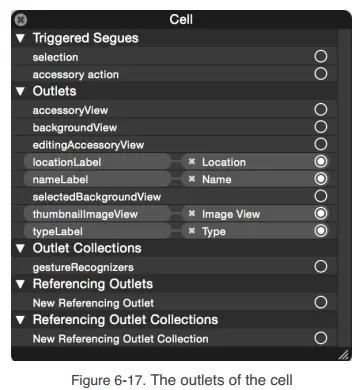Click the resize grip at panel corner
361x390 pixels.
coord(344,355)
